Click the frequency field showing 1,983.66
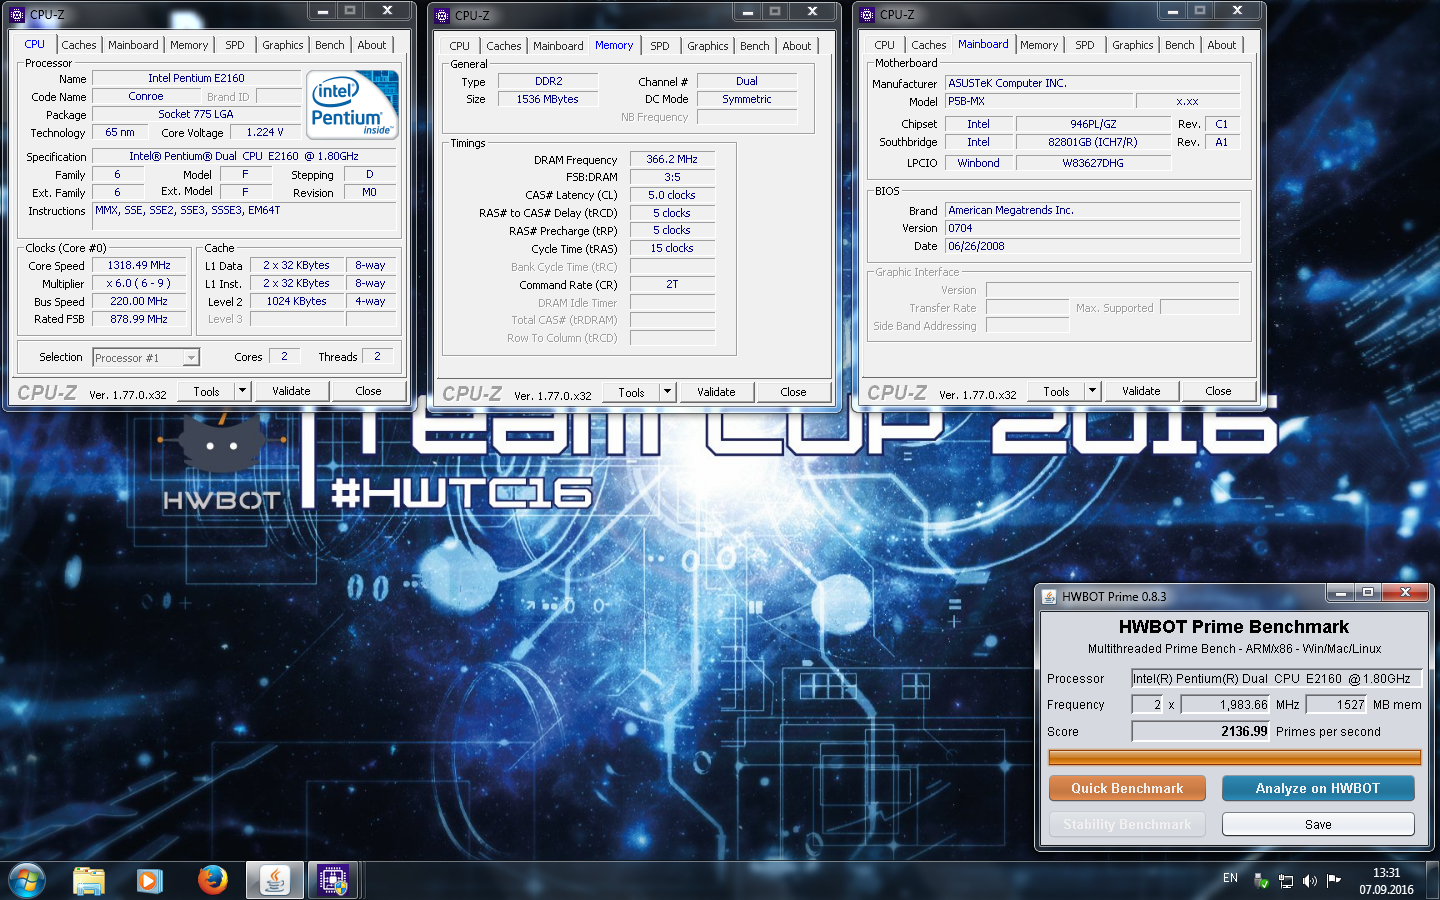 (x=1225, y=704)
